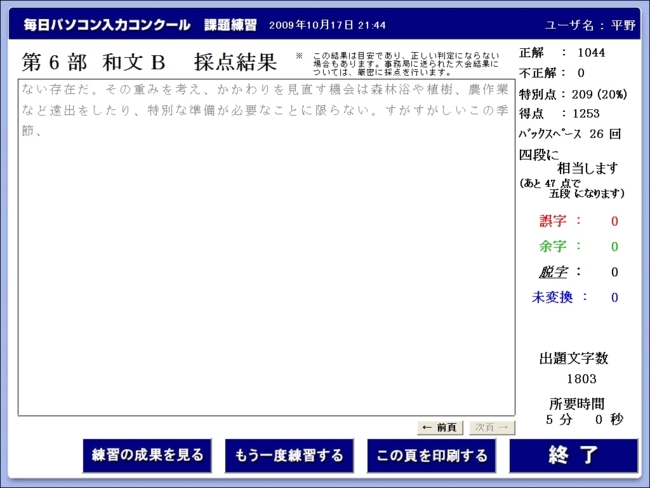
Task: Click the 終了 button
Action: [x=574, y=455]
